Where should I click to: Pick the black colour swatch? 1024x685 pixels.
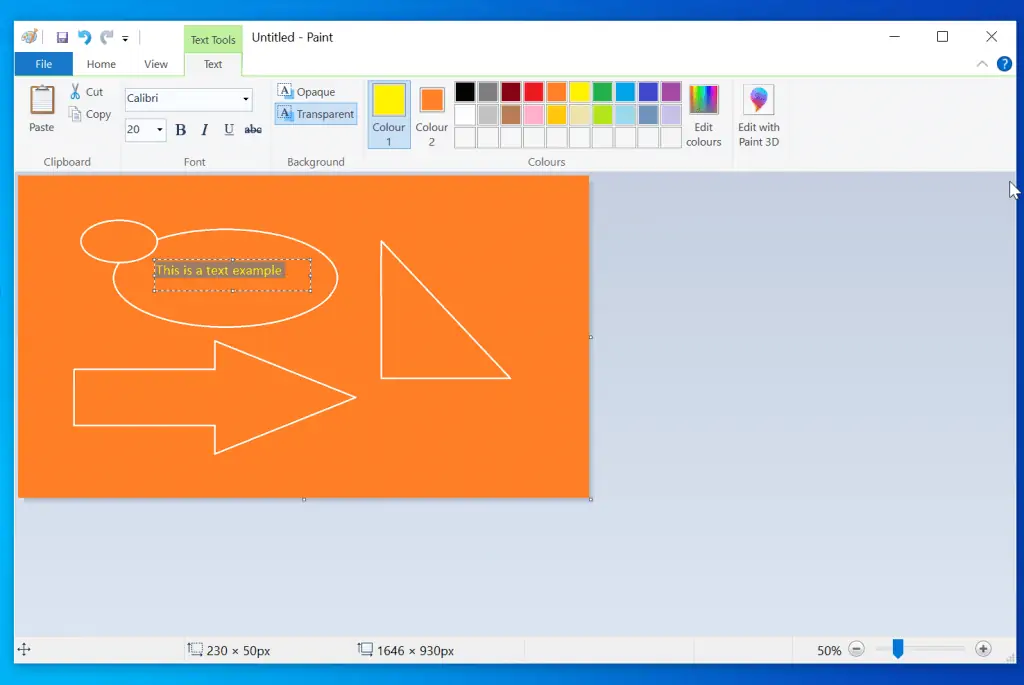tap(465, 92)
